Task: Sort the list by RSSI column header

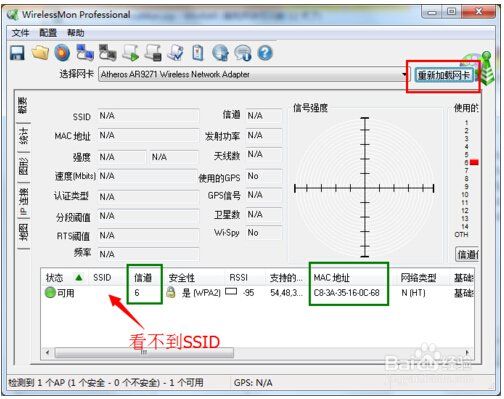Action: pos(238,278)
